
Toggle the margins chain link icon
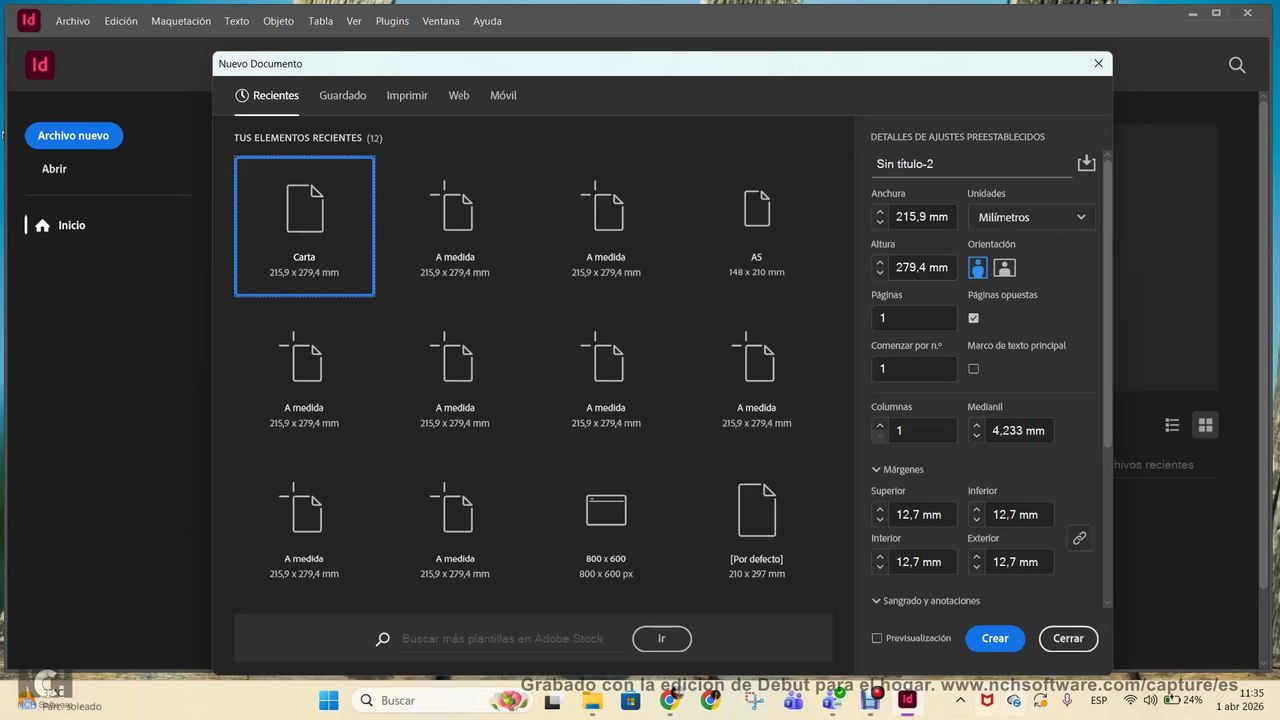point(1079,538)
